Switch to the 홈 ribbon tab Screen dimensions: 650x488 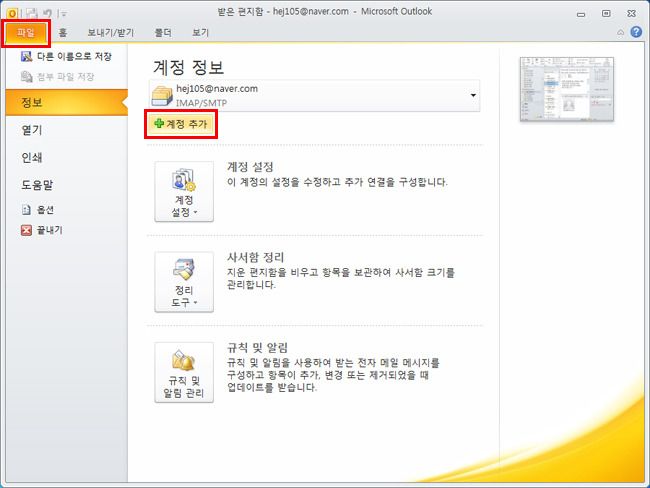[63, 33]
